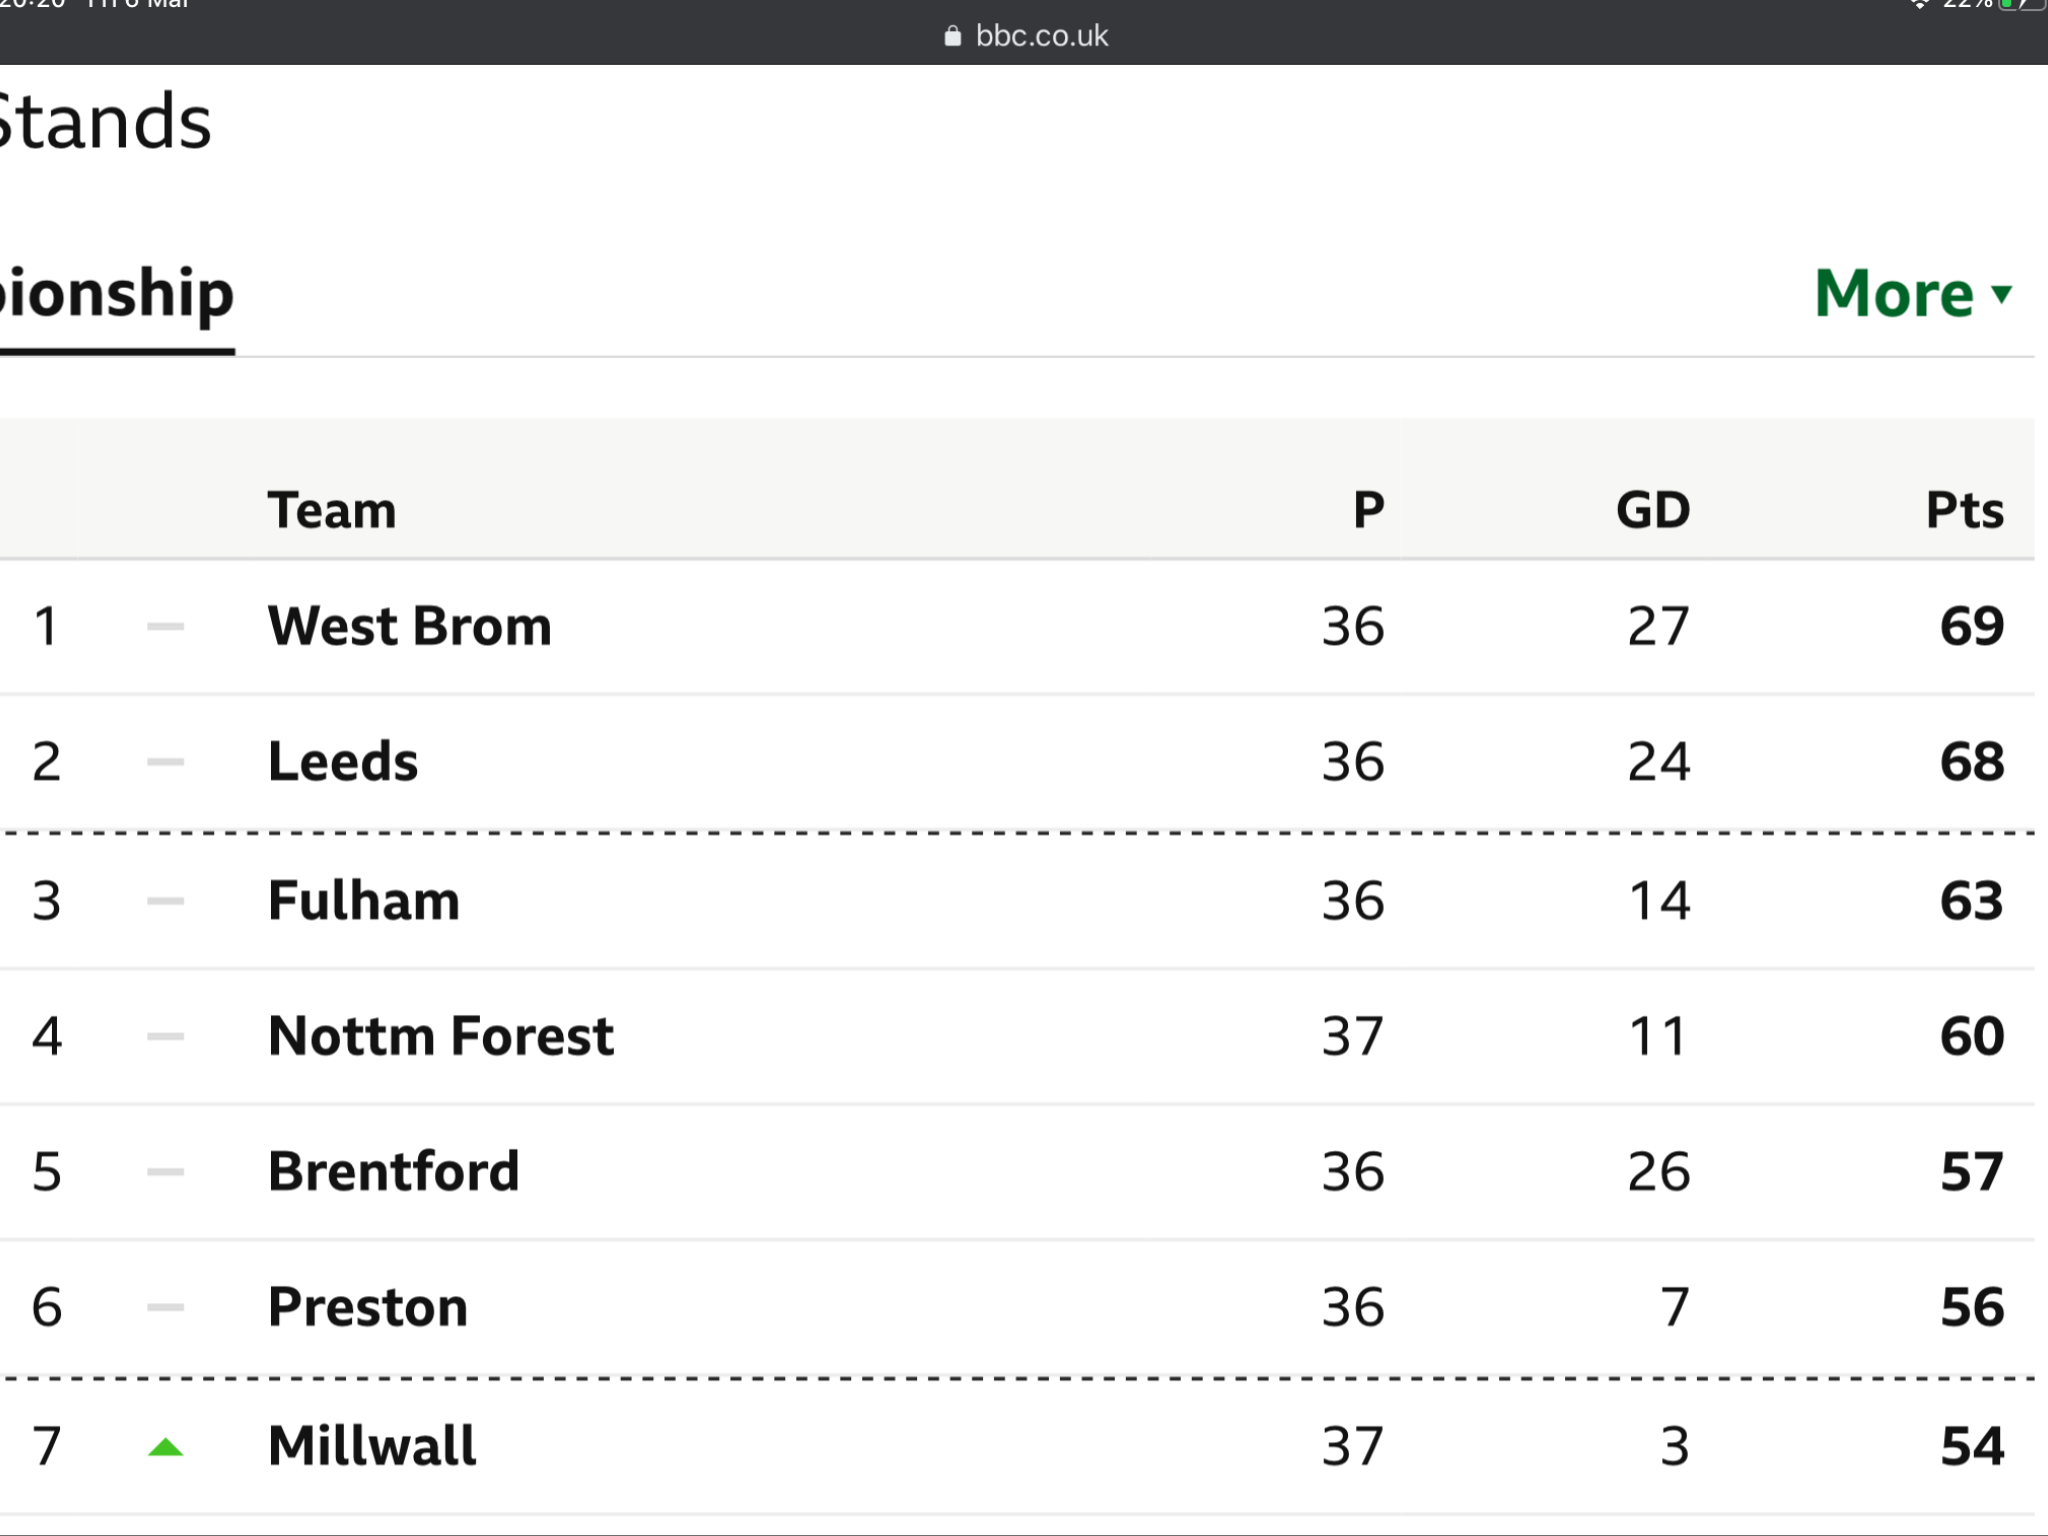Screen dimensions: 2048x1536
Task: Open the Nottm Forest team link
Action: click(x=441, y=1035)
